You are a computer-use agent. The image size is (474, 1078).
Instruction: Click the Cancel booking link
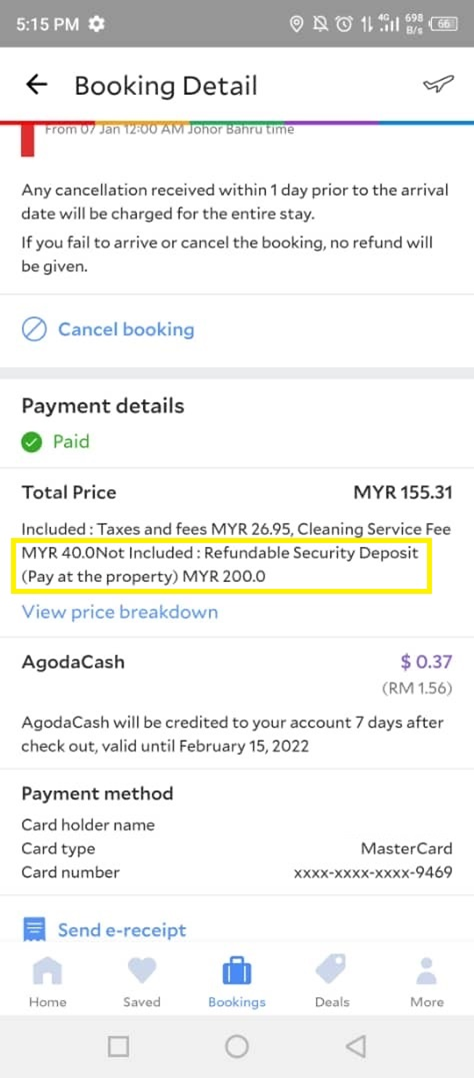click(x=126, y=329)
